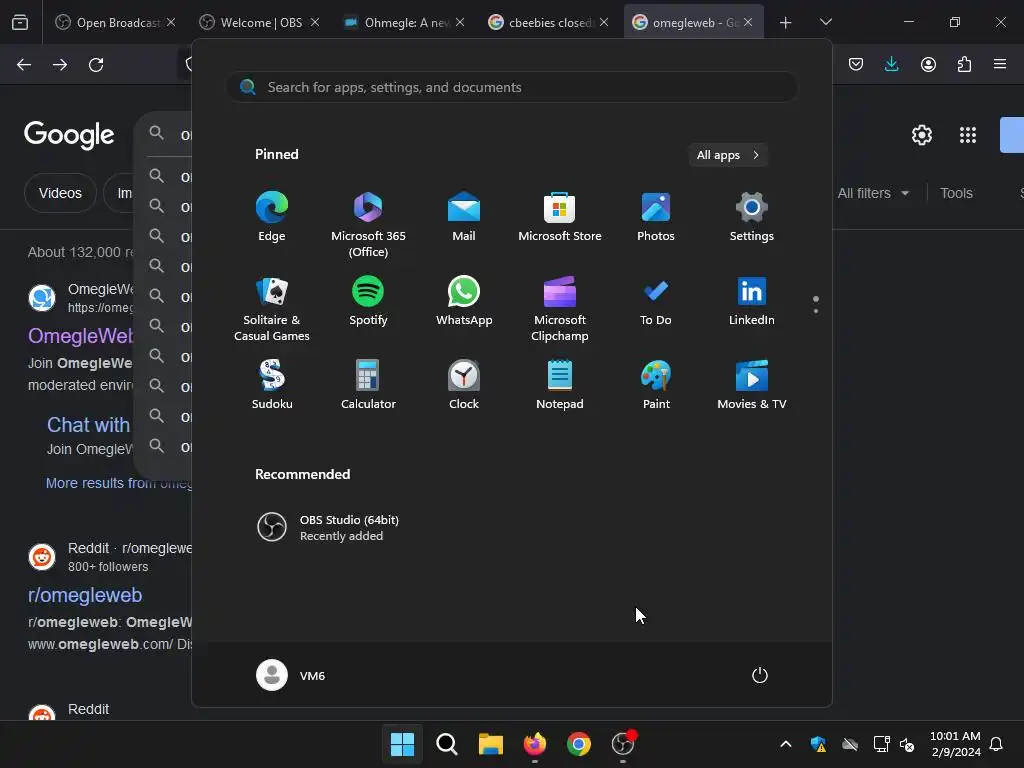Open the OmegleWeb search result title
The height and width of the screenshot is (768, 1024).
pos(80,336)
